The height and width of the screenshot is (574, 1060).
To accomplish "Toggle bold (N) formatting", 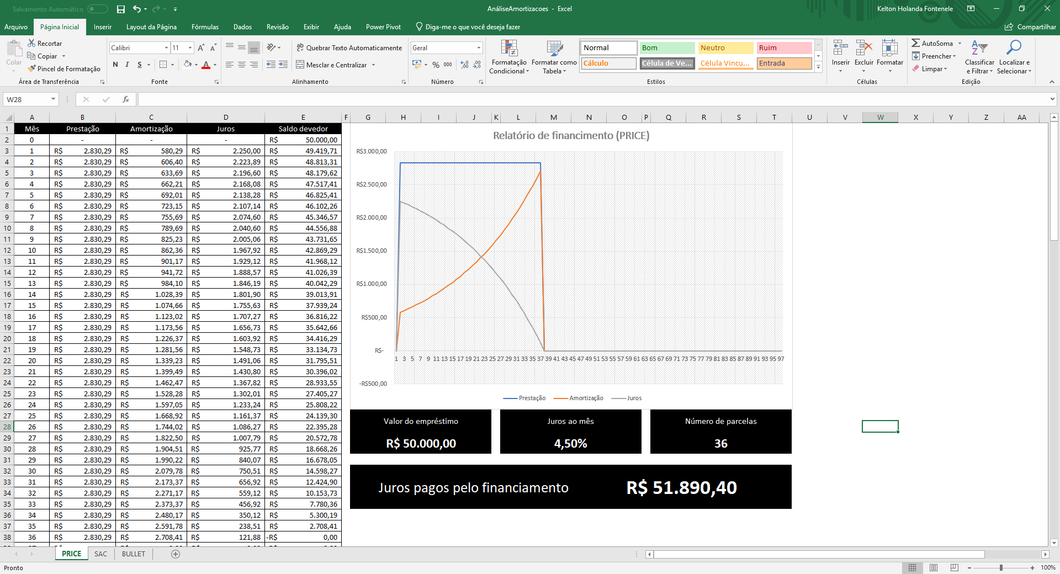I will tap(115, 65).
